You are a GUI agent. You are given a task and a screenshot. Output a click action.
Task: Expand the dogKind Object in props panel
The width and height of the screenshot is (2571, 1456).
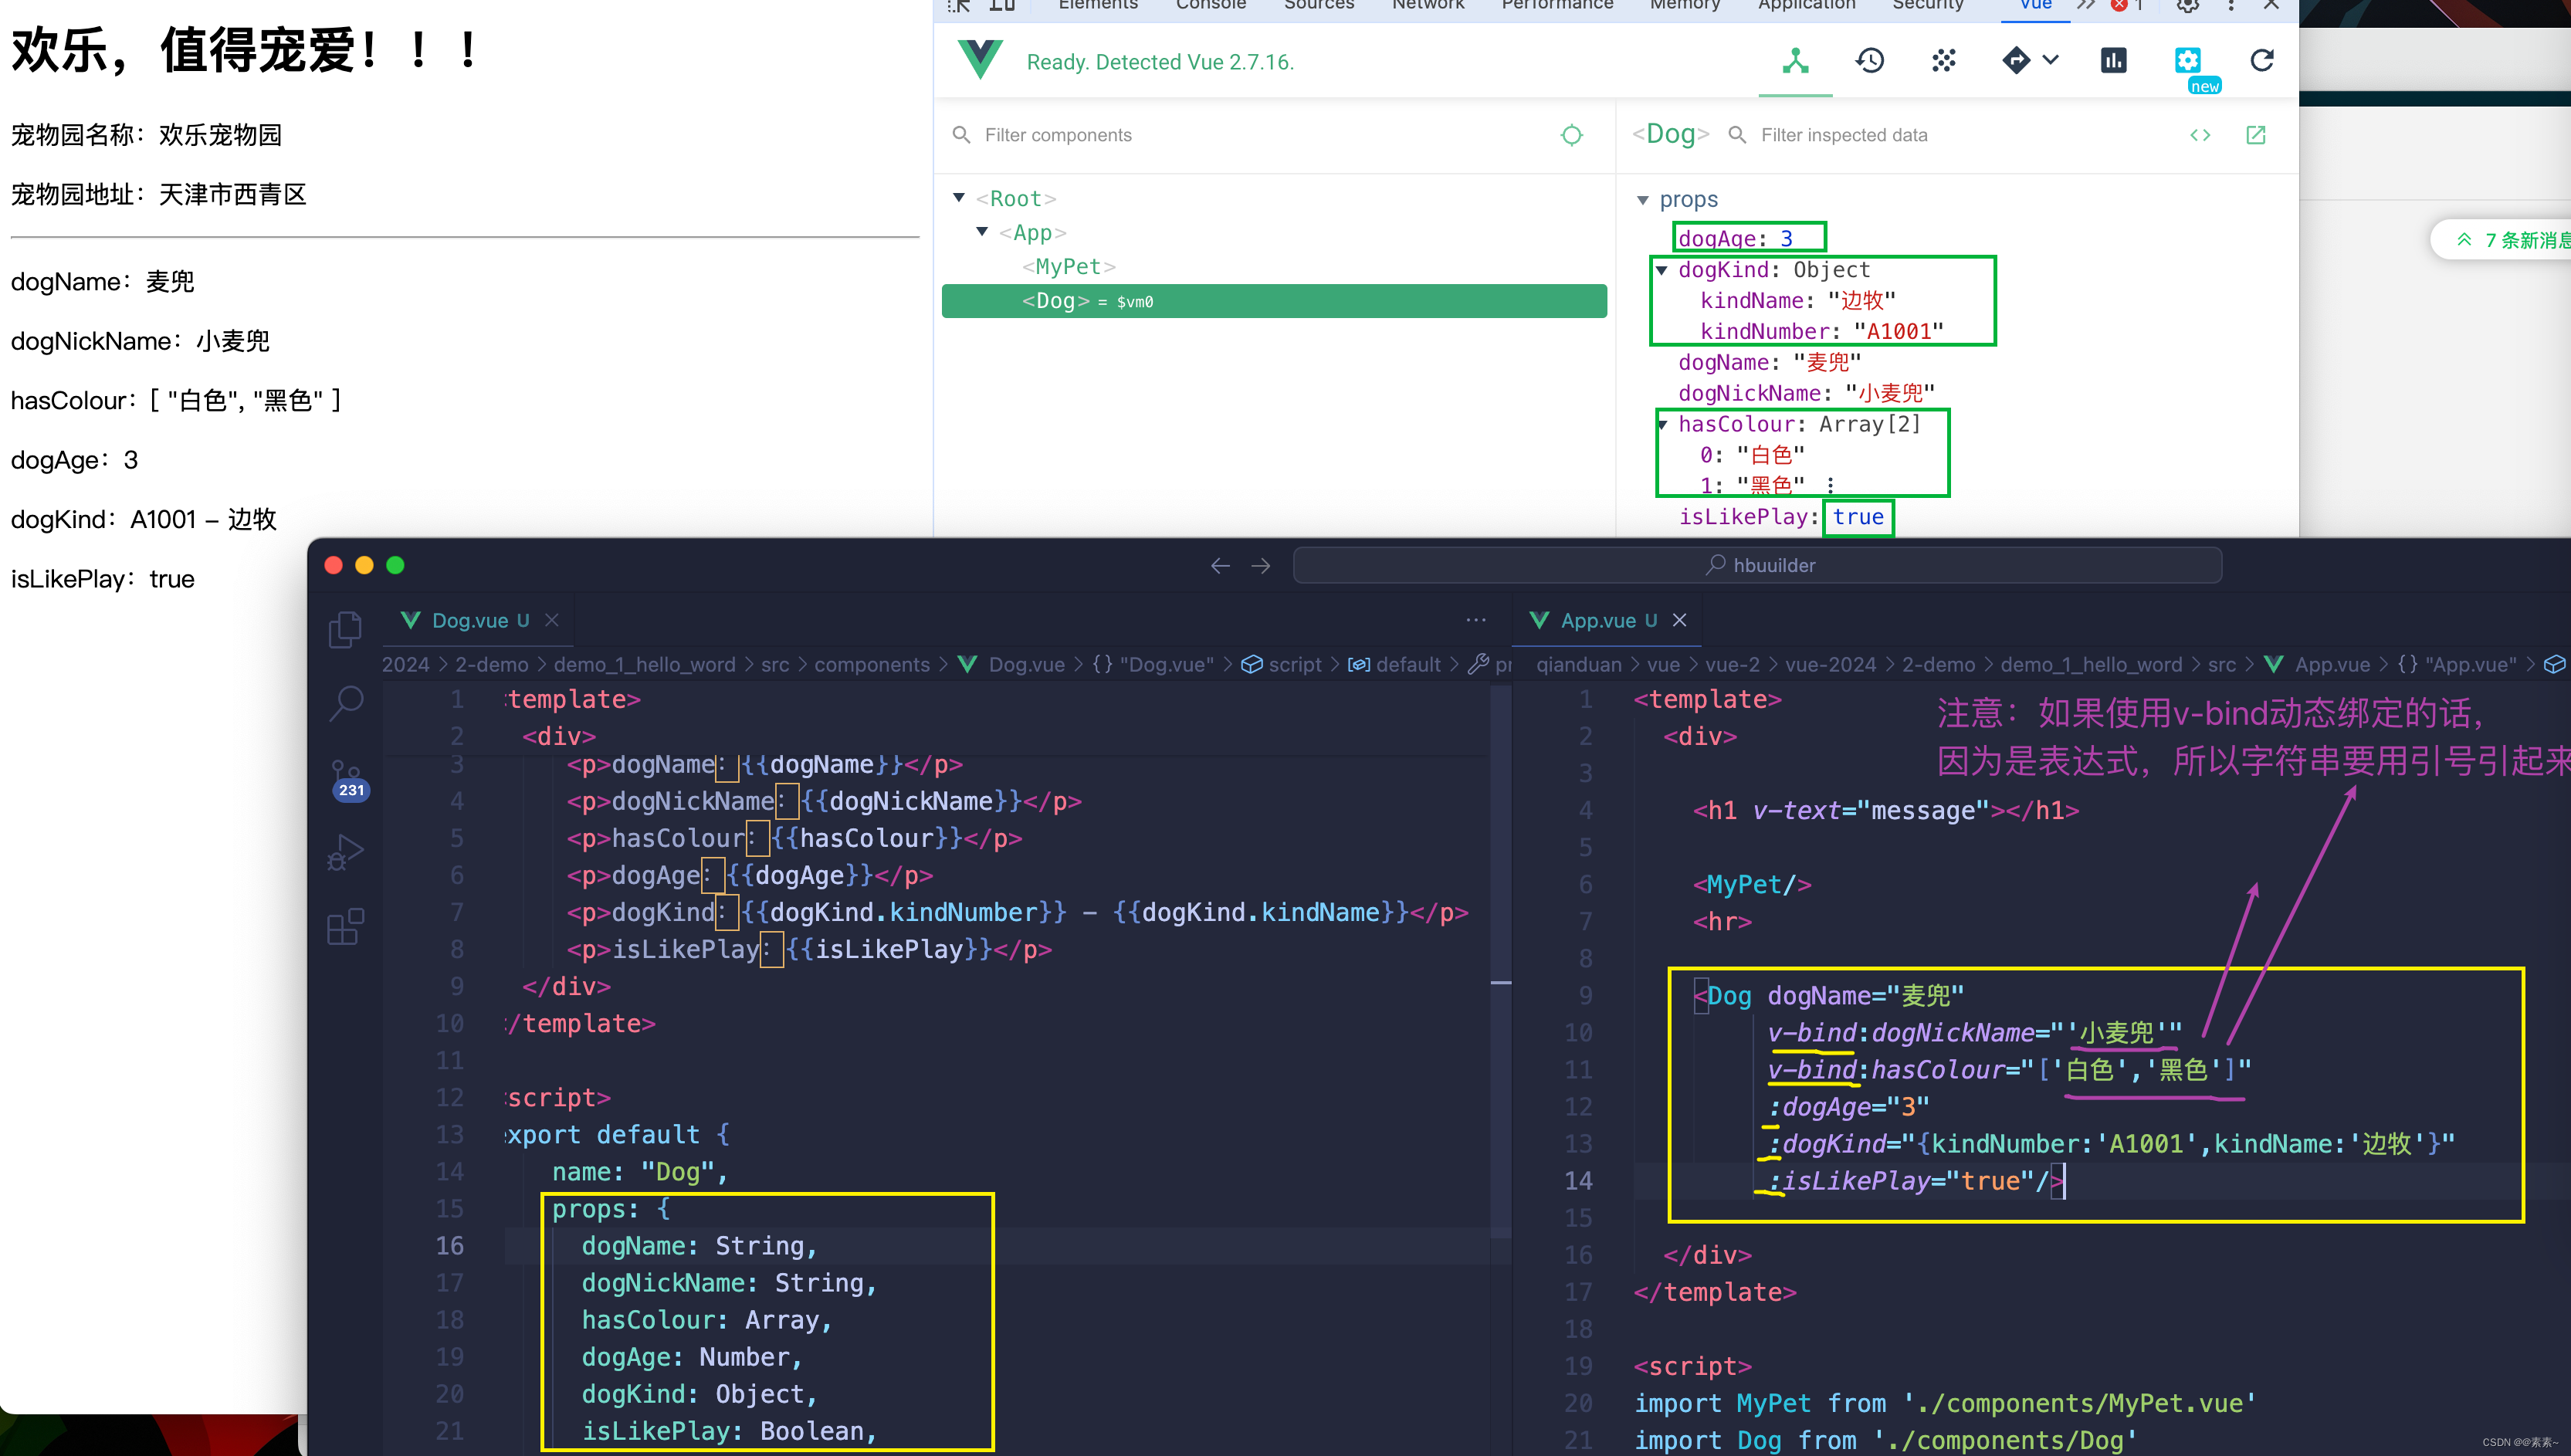click(1662, 270)
